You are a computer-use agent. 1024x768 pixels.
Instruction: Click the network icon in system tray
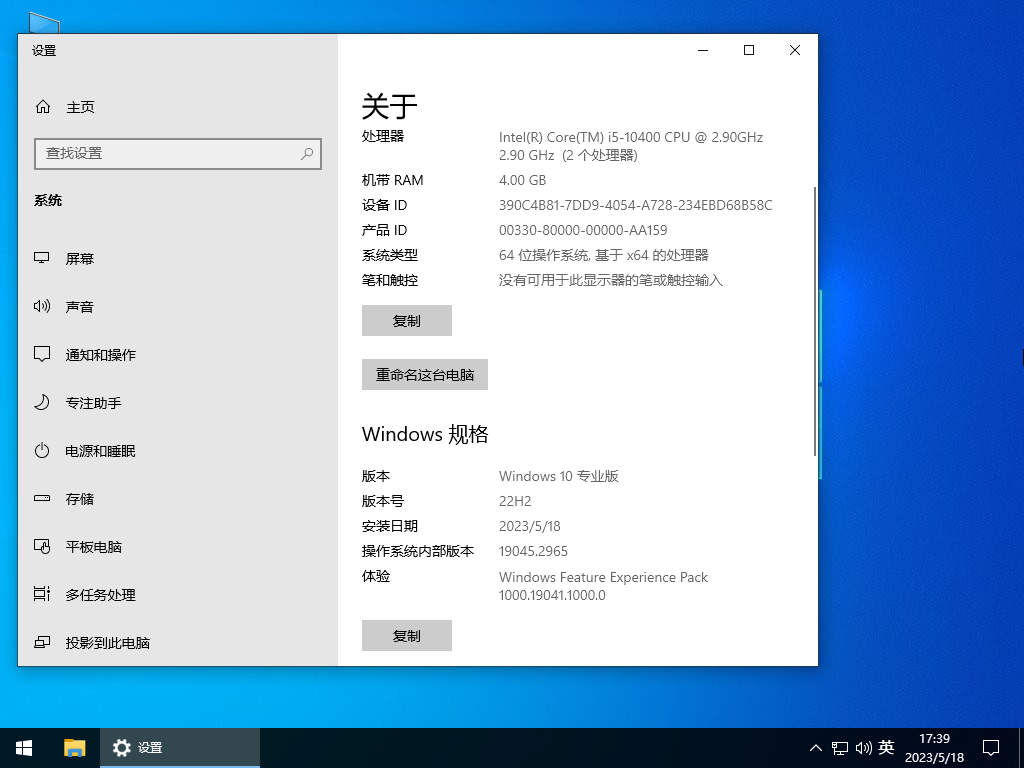pyautogui.click(x=838, y=747)
